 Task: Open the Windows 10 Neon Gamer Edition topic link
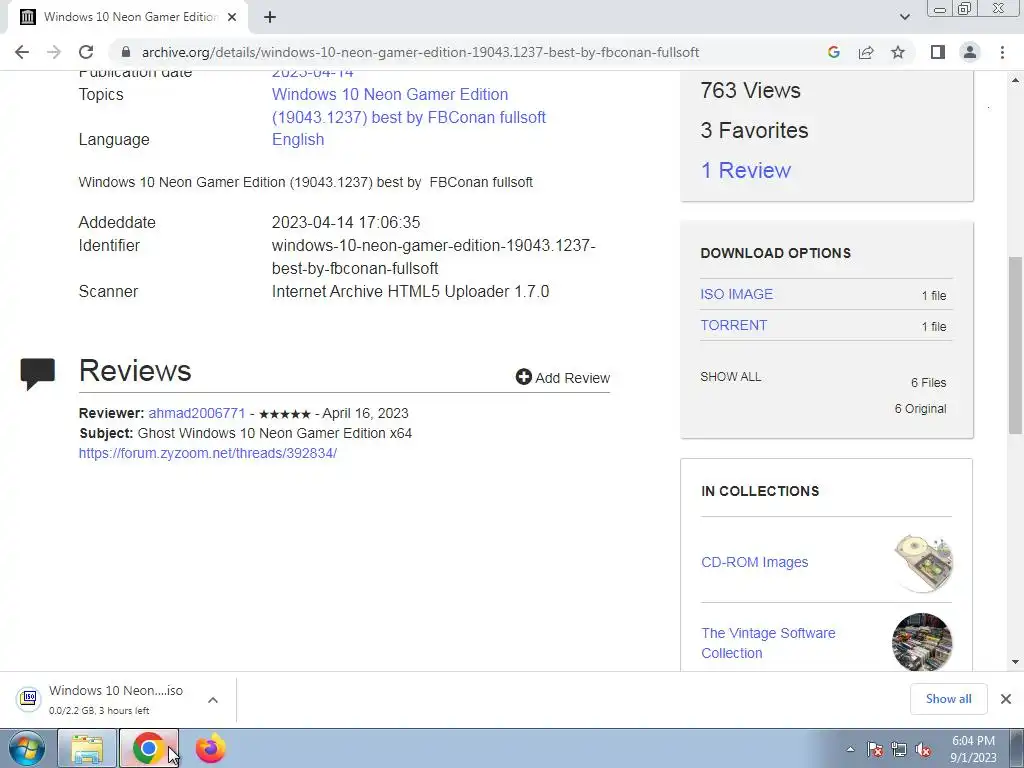click(x=409, y=106)
